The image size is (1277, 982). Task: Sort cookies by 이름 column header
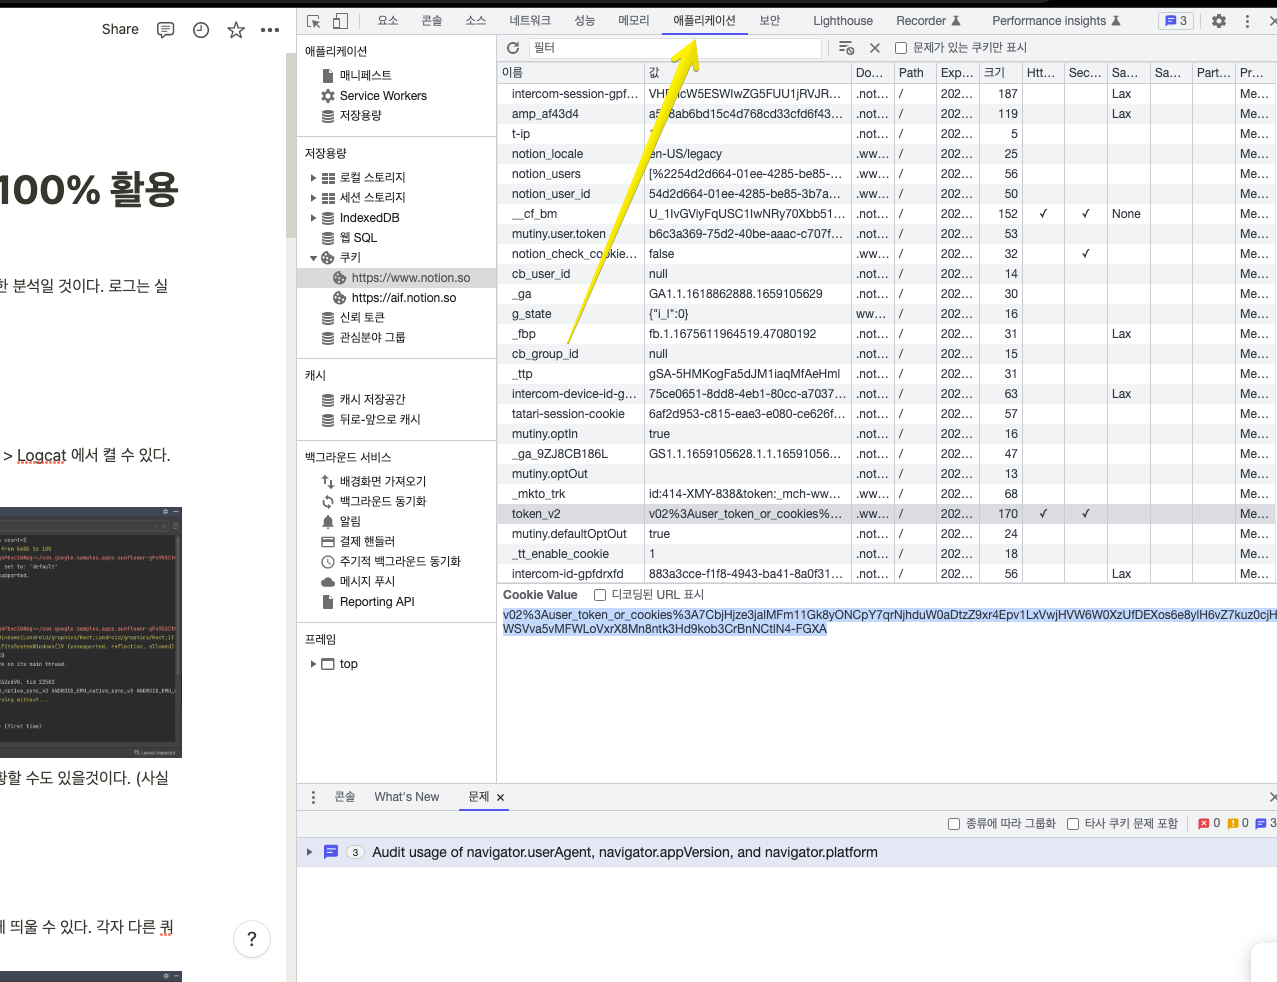point(571,73)
